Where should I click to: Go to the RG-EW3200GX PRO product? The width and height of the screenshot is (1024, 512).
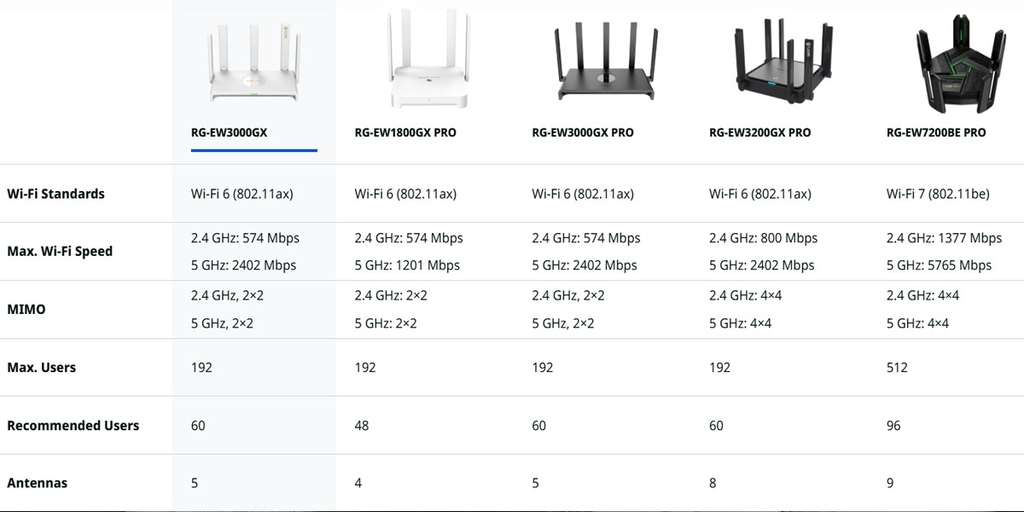click(760, 132)
